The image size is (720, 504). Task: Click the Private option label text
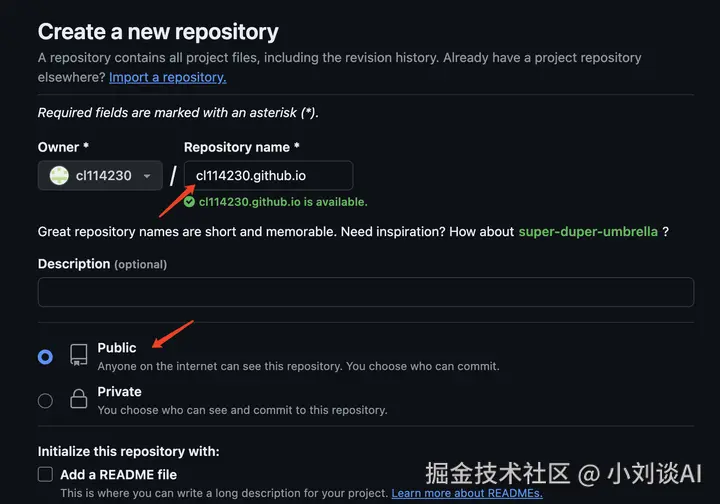tap(119, 392)
